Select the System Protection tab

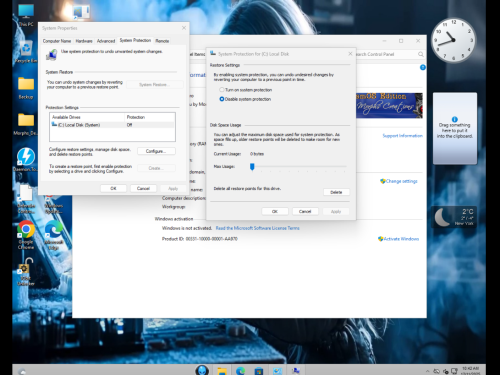click(x=135, y=40)
